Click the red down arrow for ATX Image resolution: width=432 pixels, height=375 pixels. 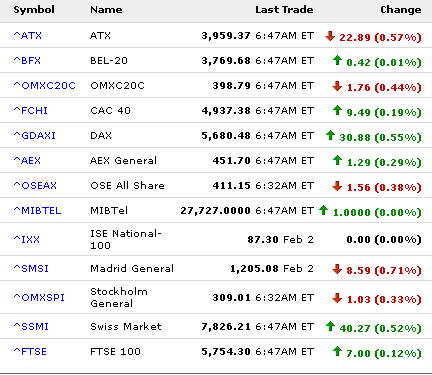(330, 36)
